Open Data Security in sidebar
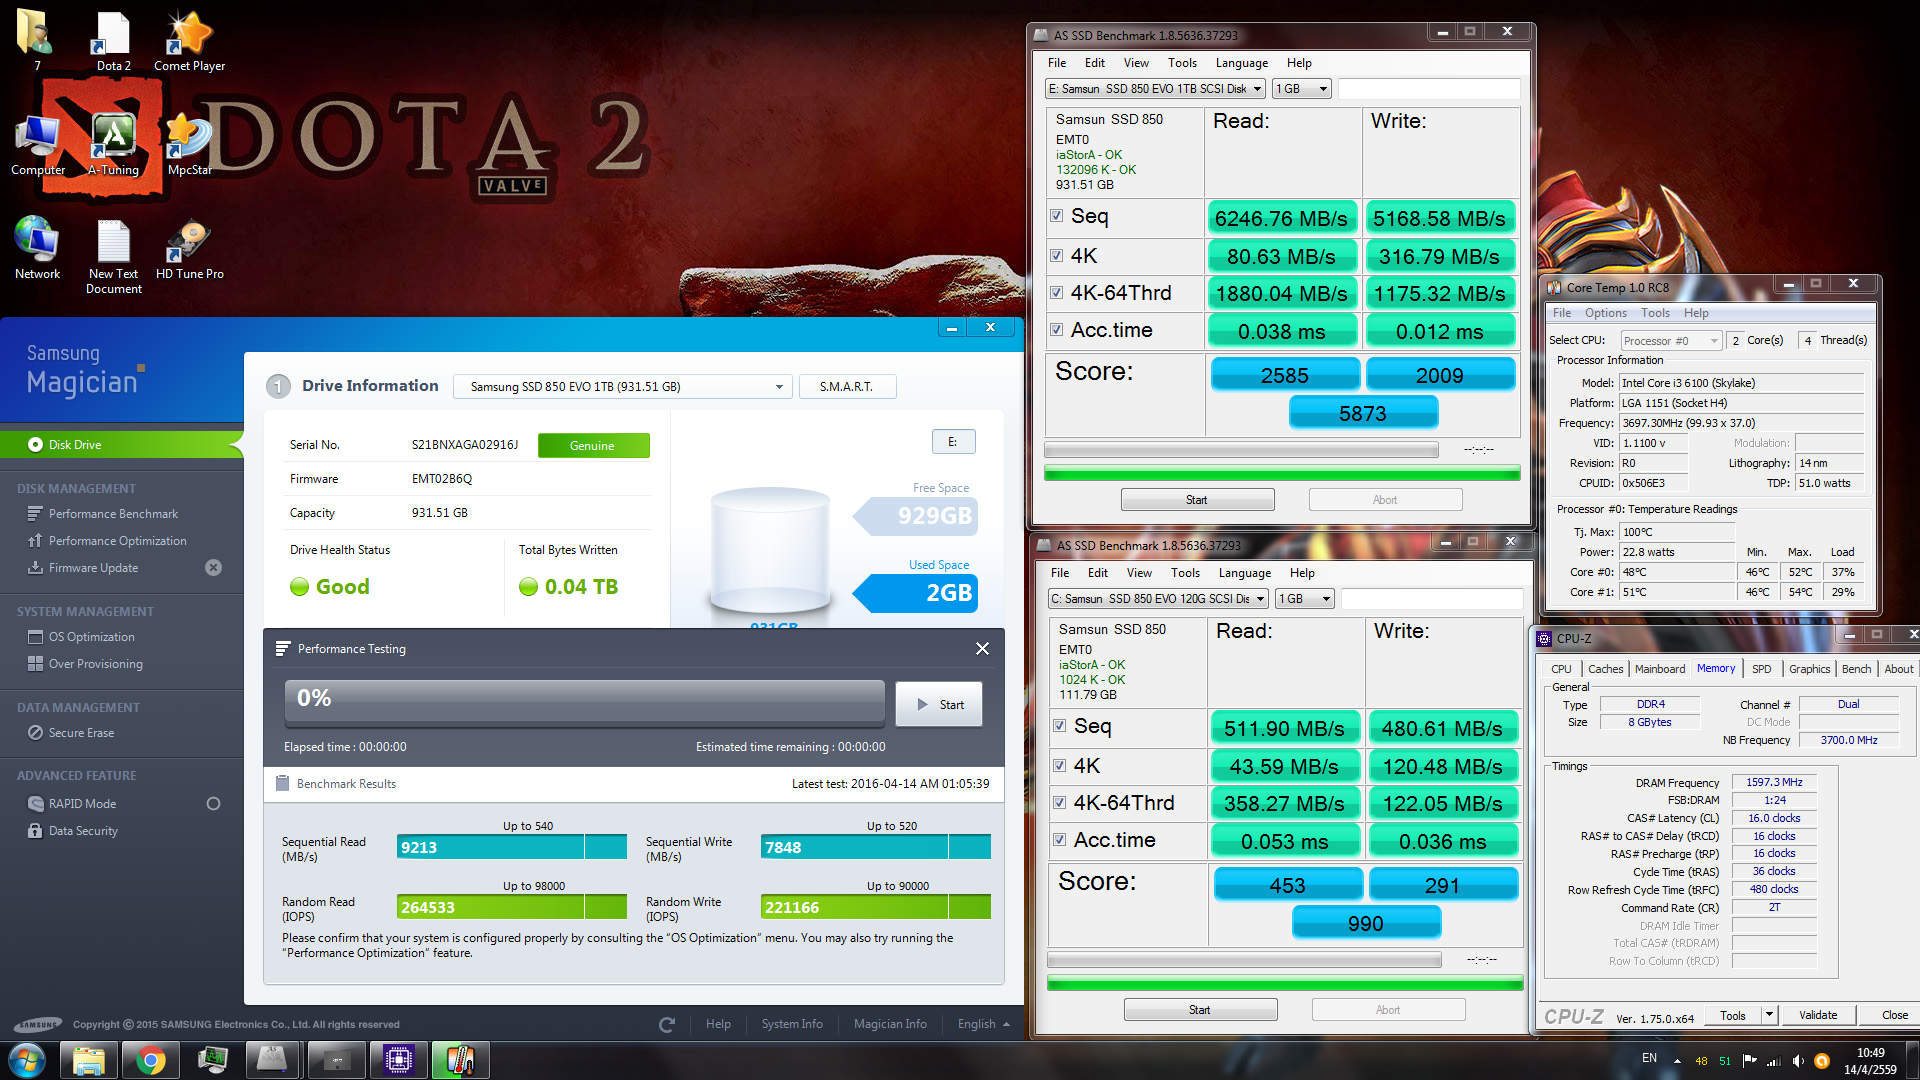Image resolution: width=1920 pixels, height=1080 pixels. pyautogui.click(x=83, y=831)
